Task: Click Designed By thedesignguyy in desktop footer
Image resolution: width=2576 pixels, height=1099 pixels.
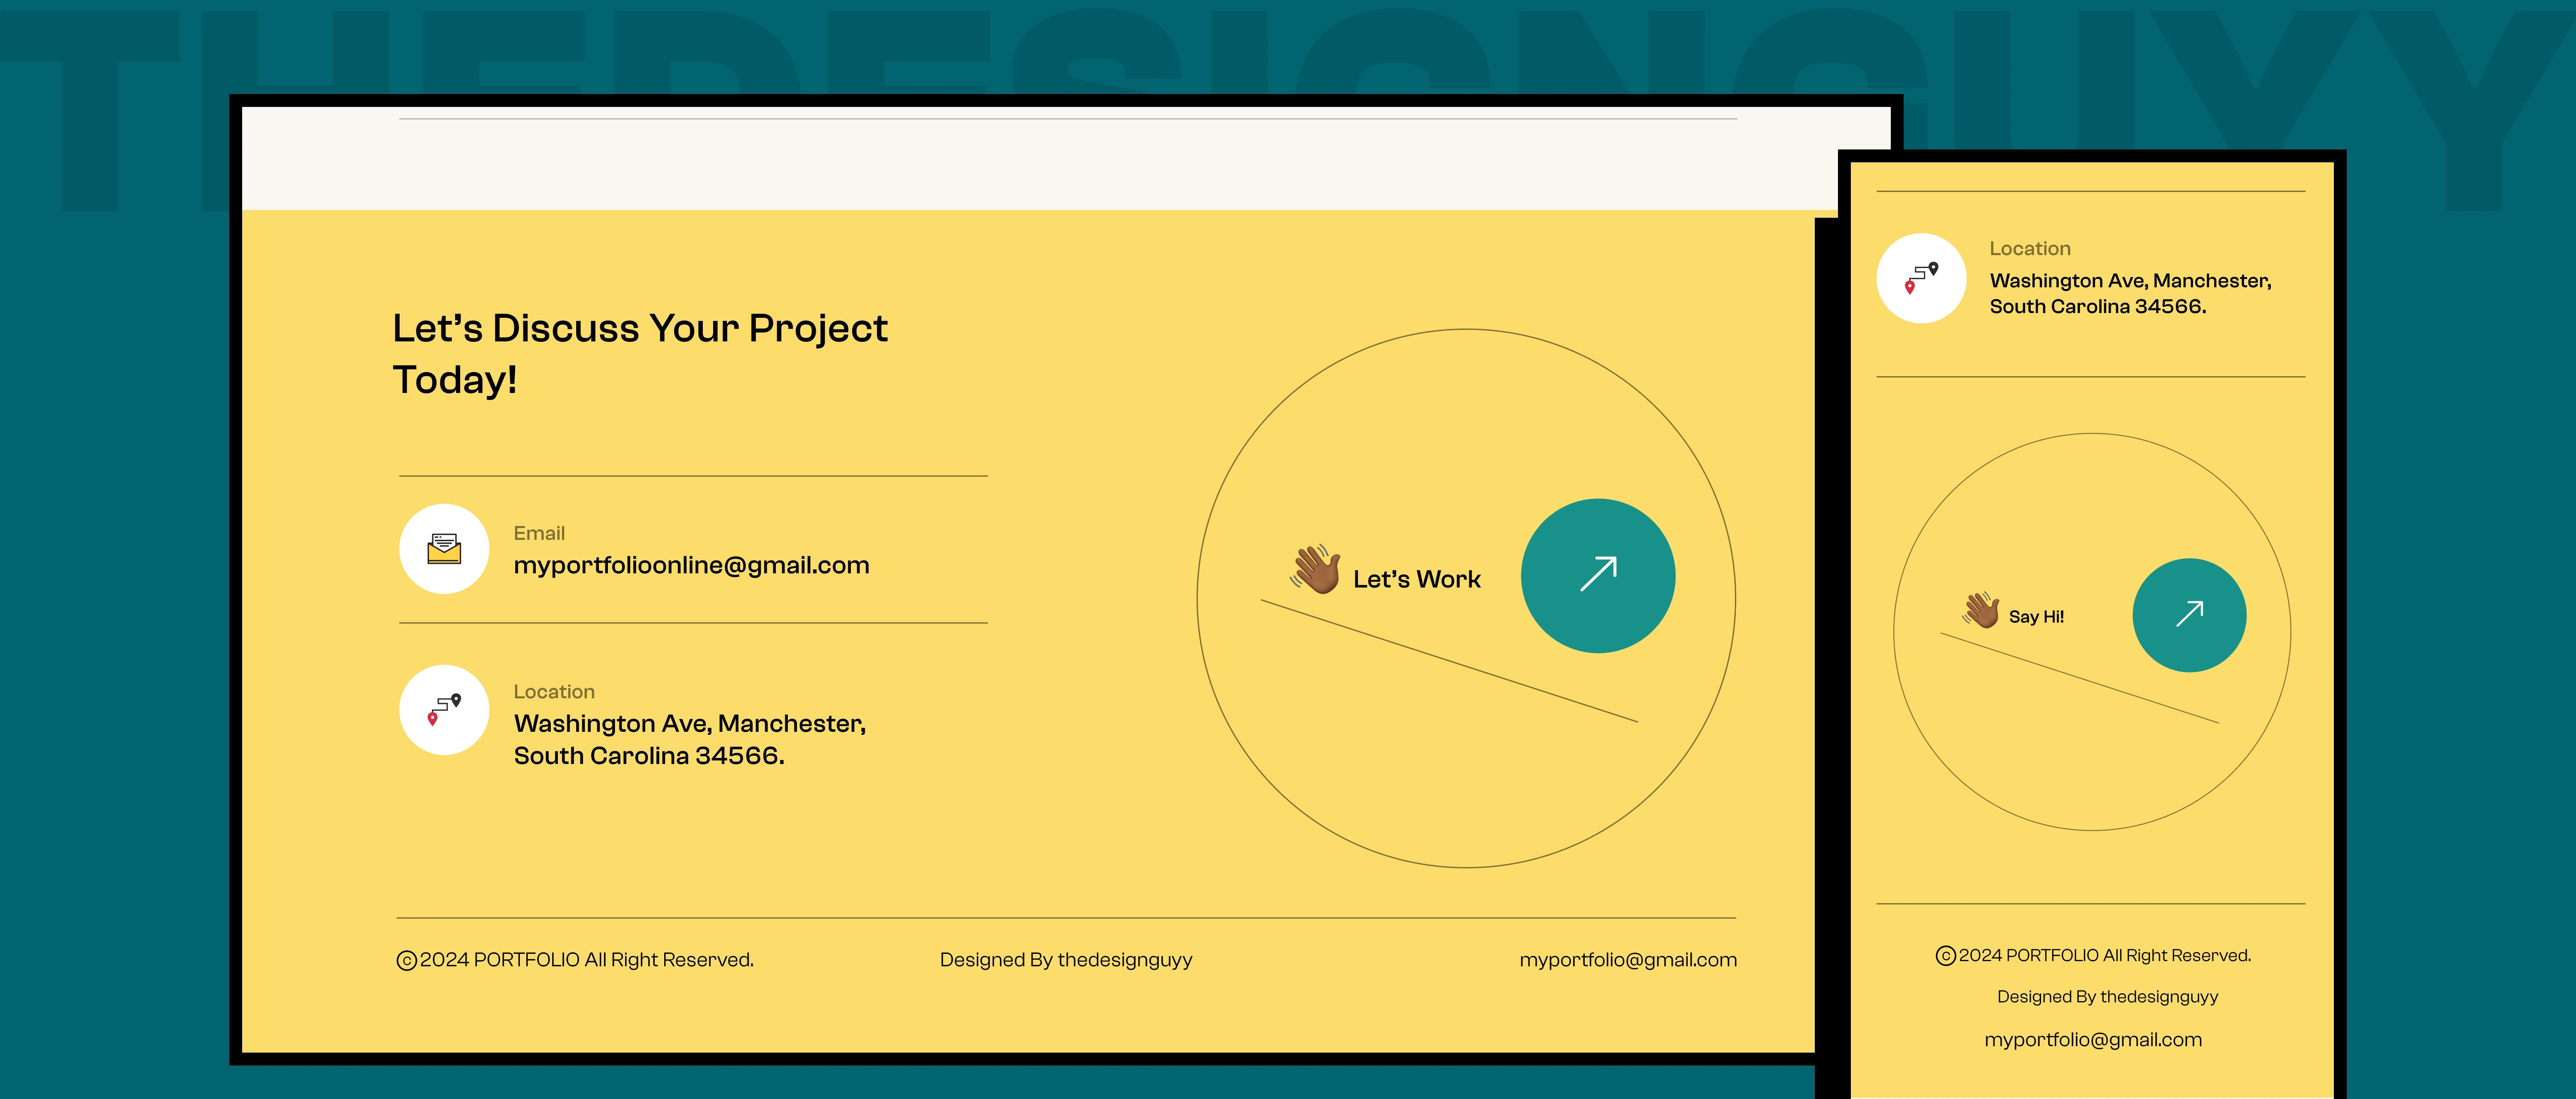Action: pos(1065,960)
